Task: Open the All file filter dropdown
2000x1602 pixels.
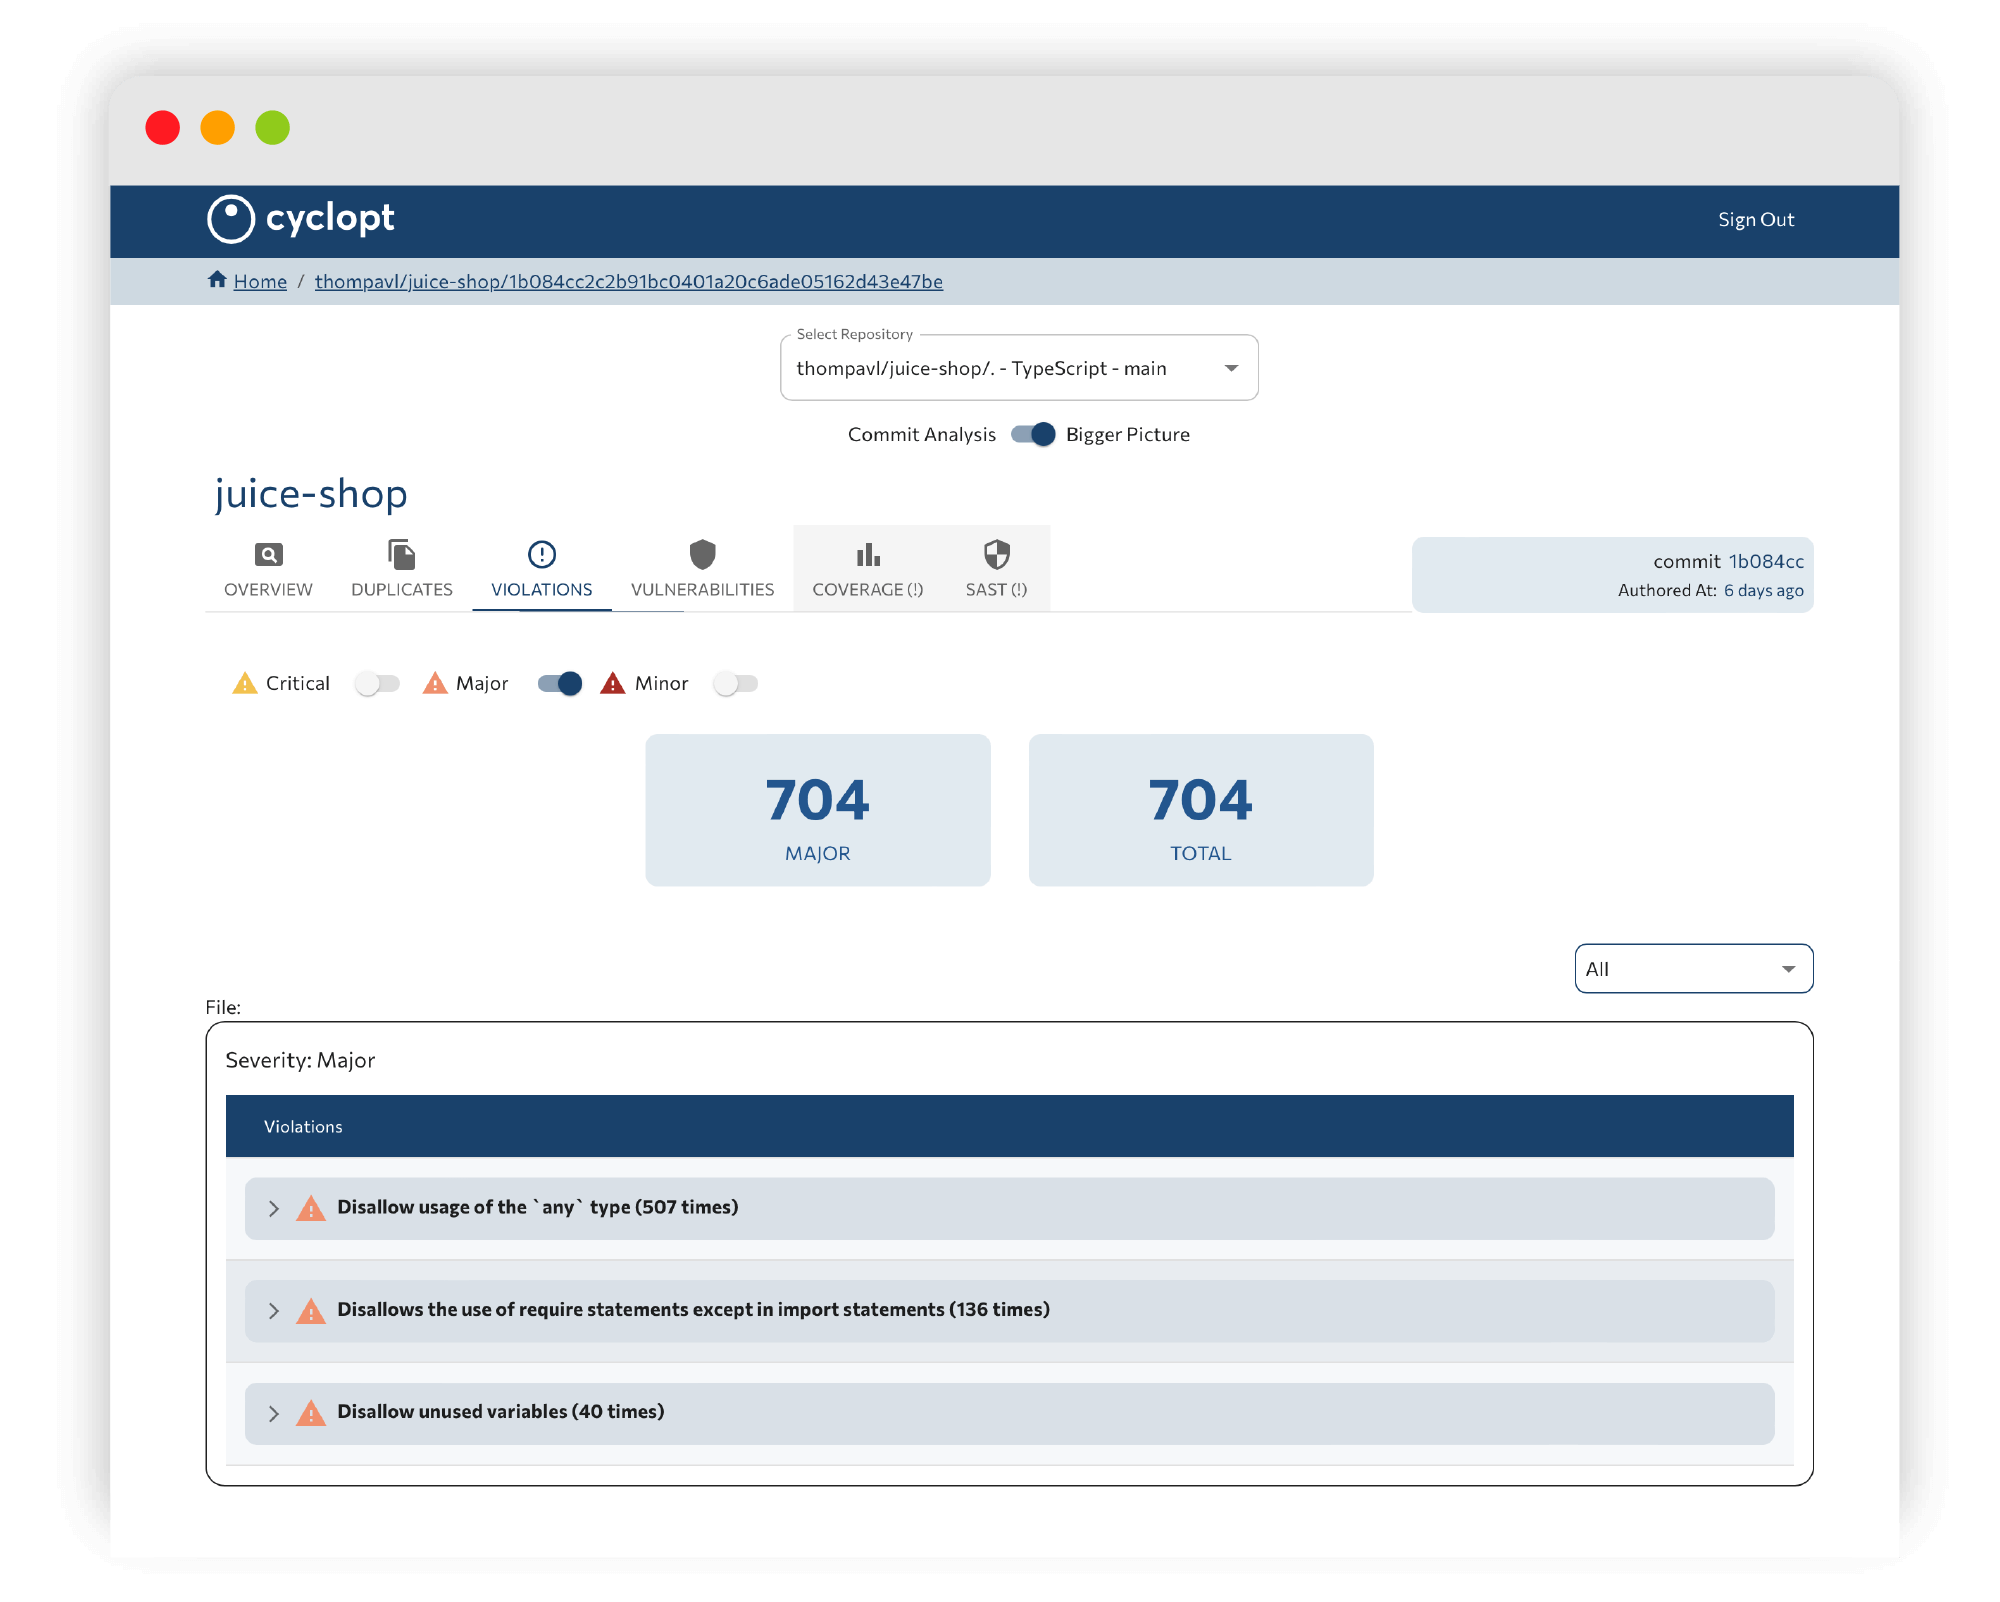Action: point(1694,969)
